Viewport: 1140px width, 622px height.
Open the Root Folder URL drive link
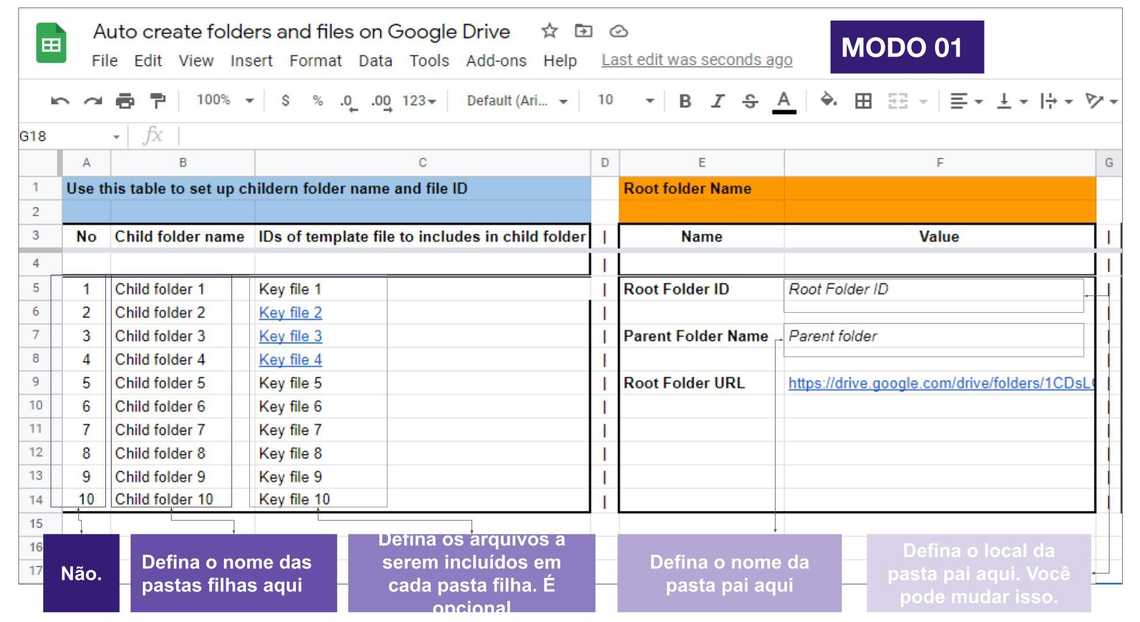941,383
